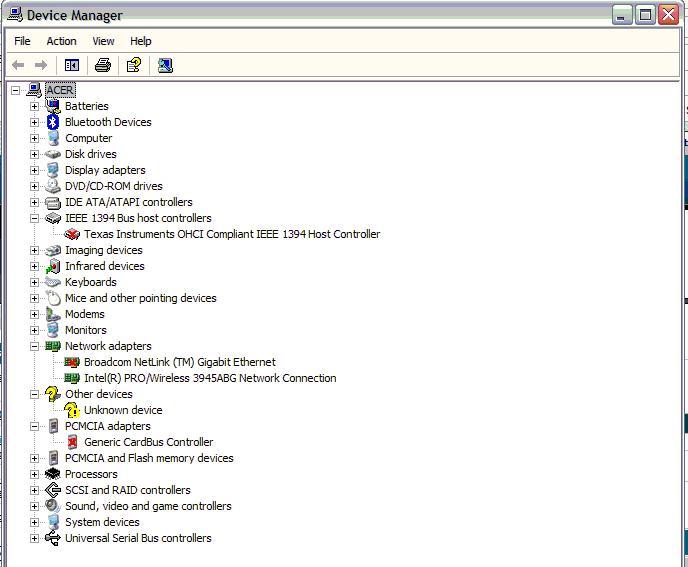
Task: Collapse the Other devices node
Action: coord(34,394)
